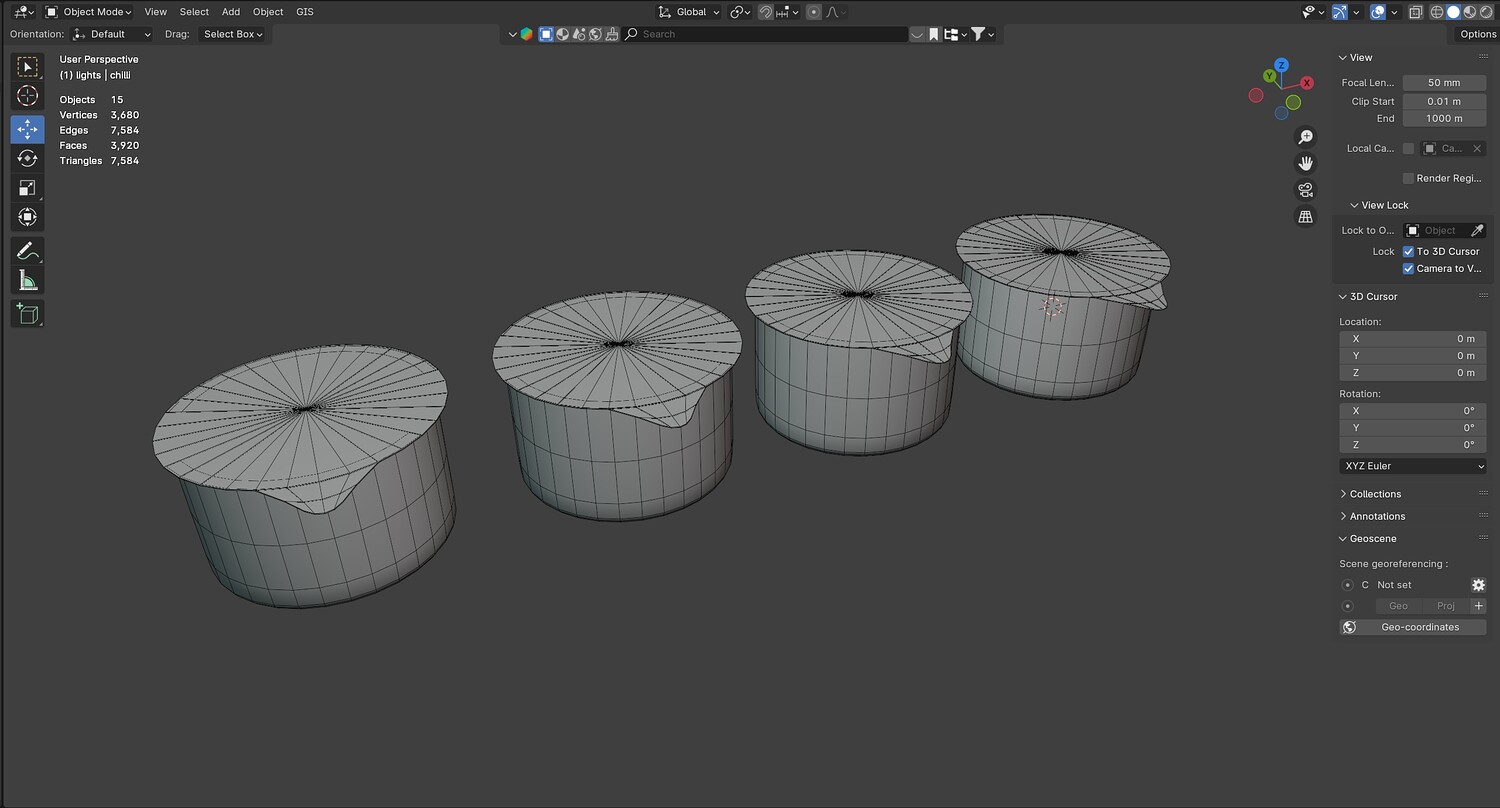The image size is (1500, 808).
Task: Click the red X axis gizmo ball
Action: click(x=1306, y=83)
